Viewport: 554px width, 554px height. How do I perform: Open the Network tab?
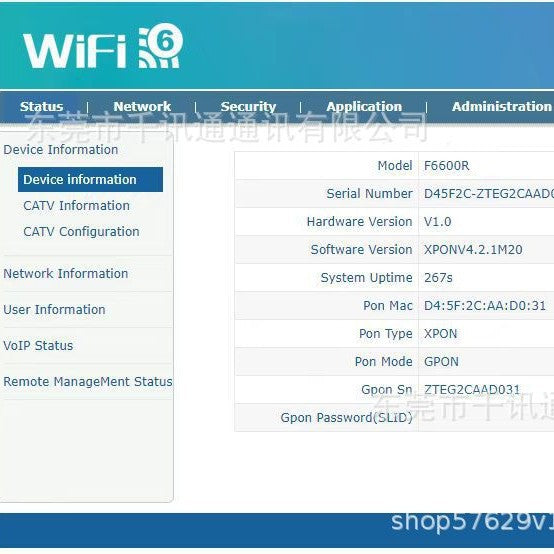coord(142,106)
